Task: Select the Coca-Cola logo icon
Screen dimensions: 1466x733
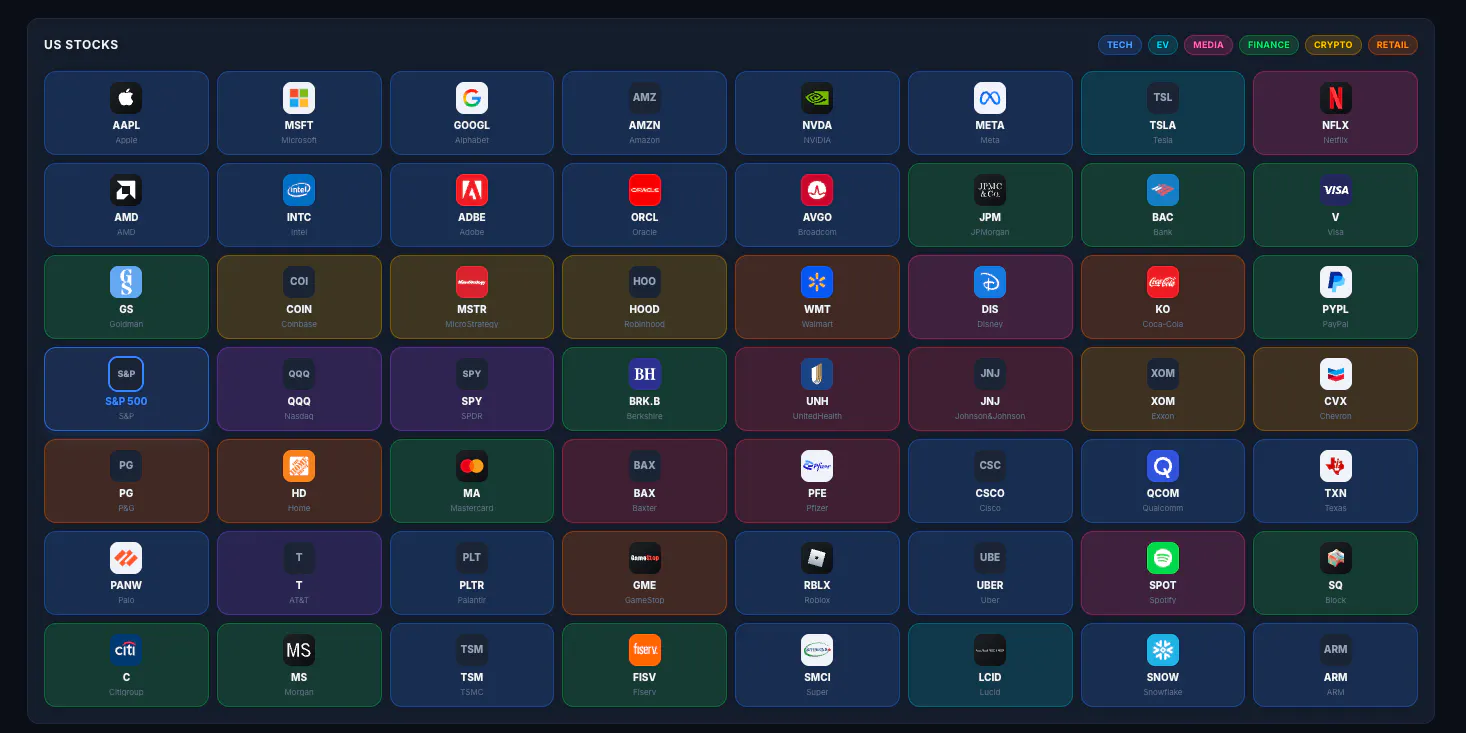Action: [x=1163, y=282]
